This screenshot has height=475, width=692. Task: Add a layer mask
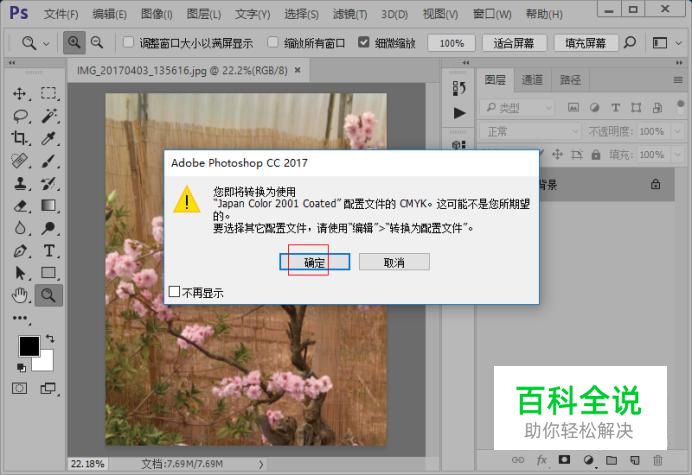pyautogui.click(x=564, y=460)
